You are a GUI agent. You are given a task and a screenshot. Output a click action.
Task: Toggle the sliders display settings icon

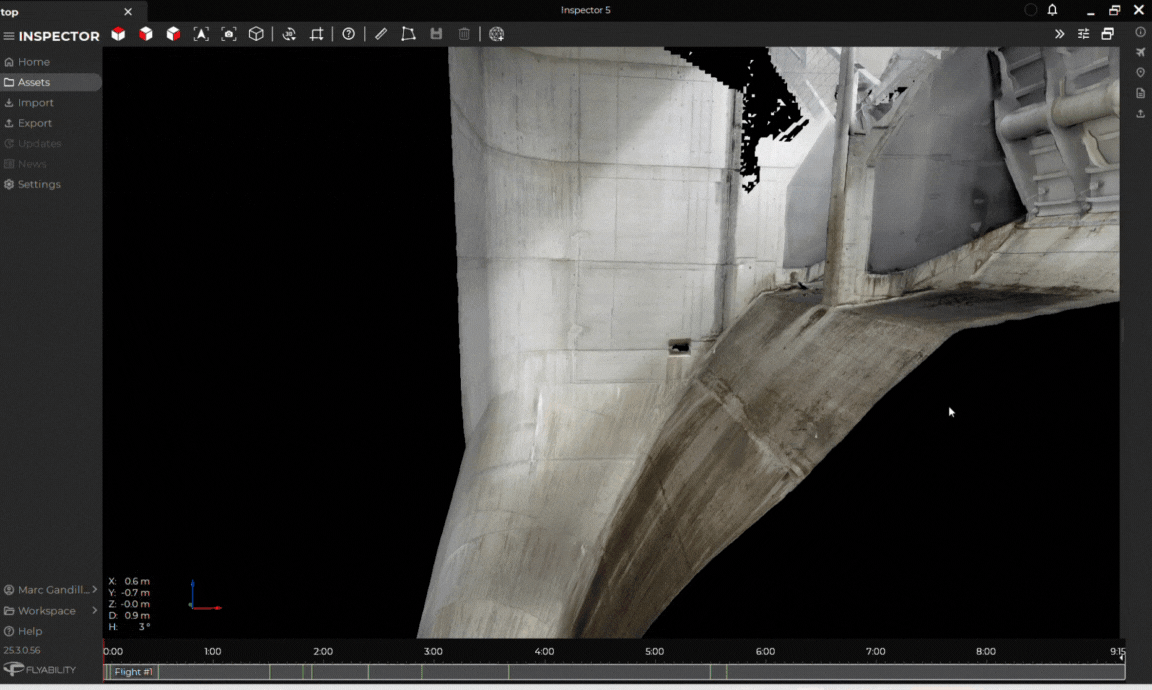(1083, 34)
